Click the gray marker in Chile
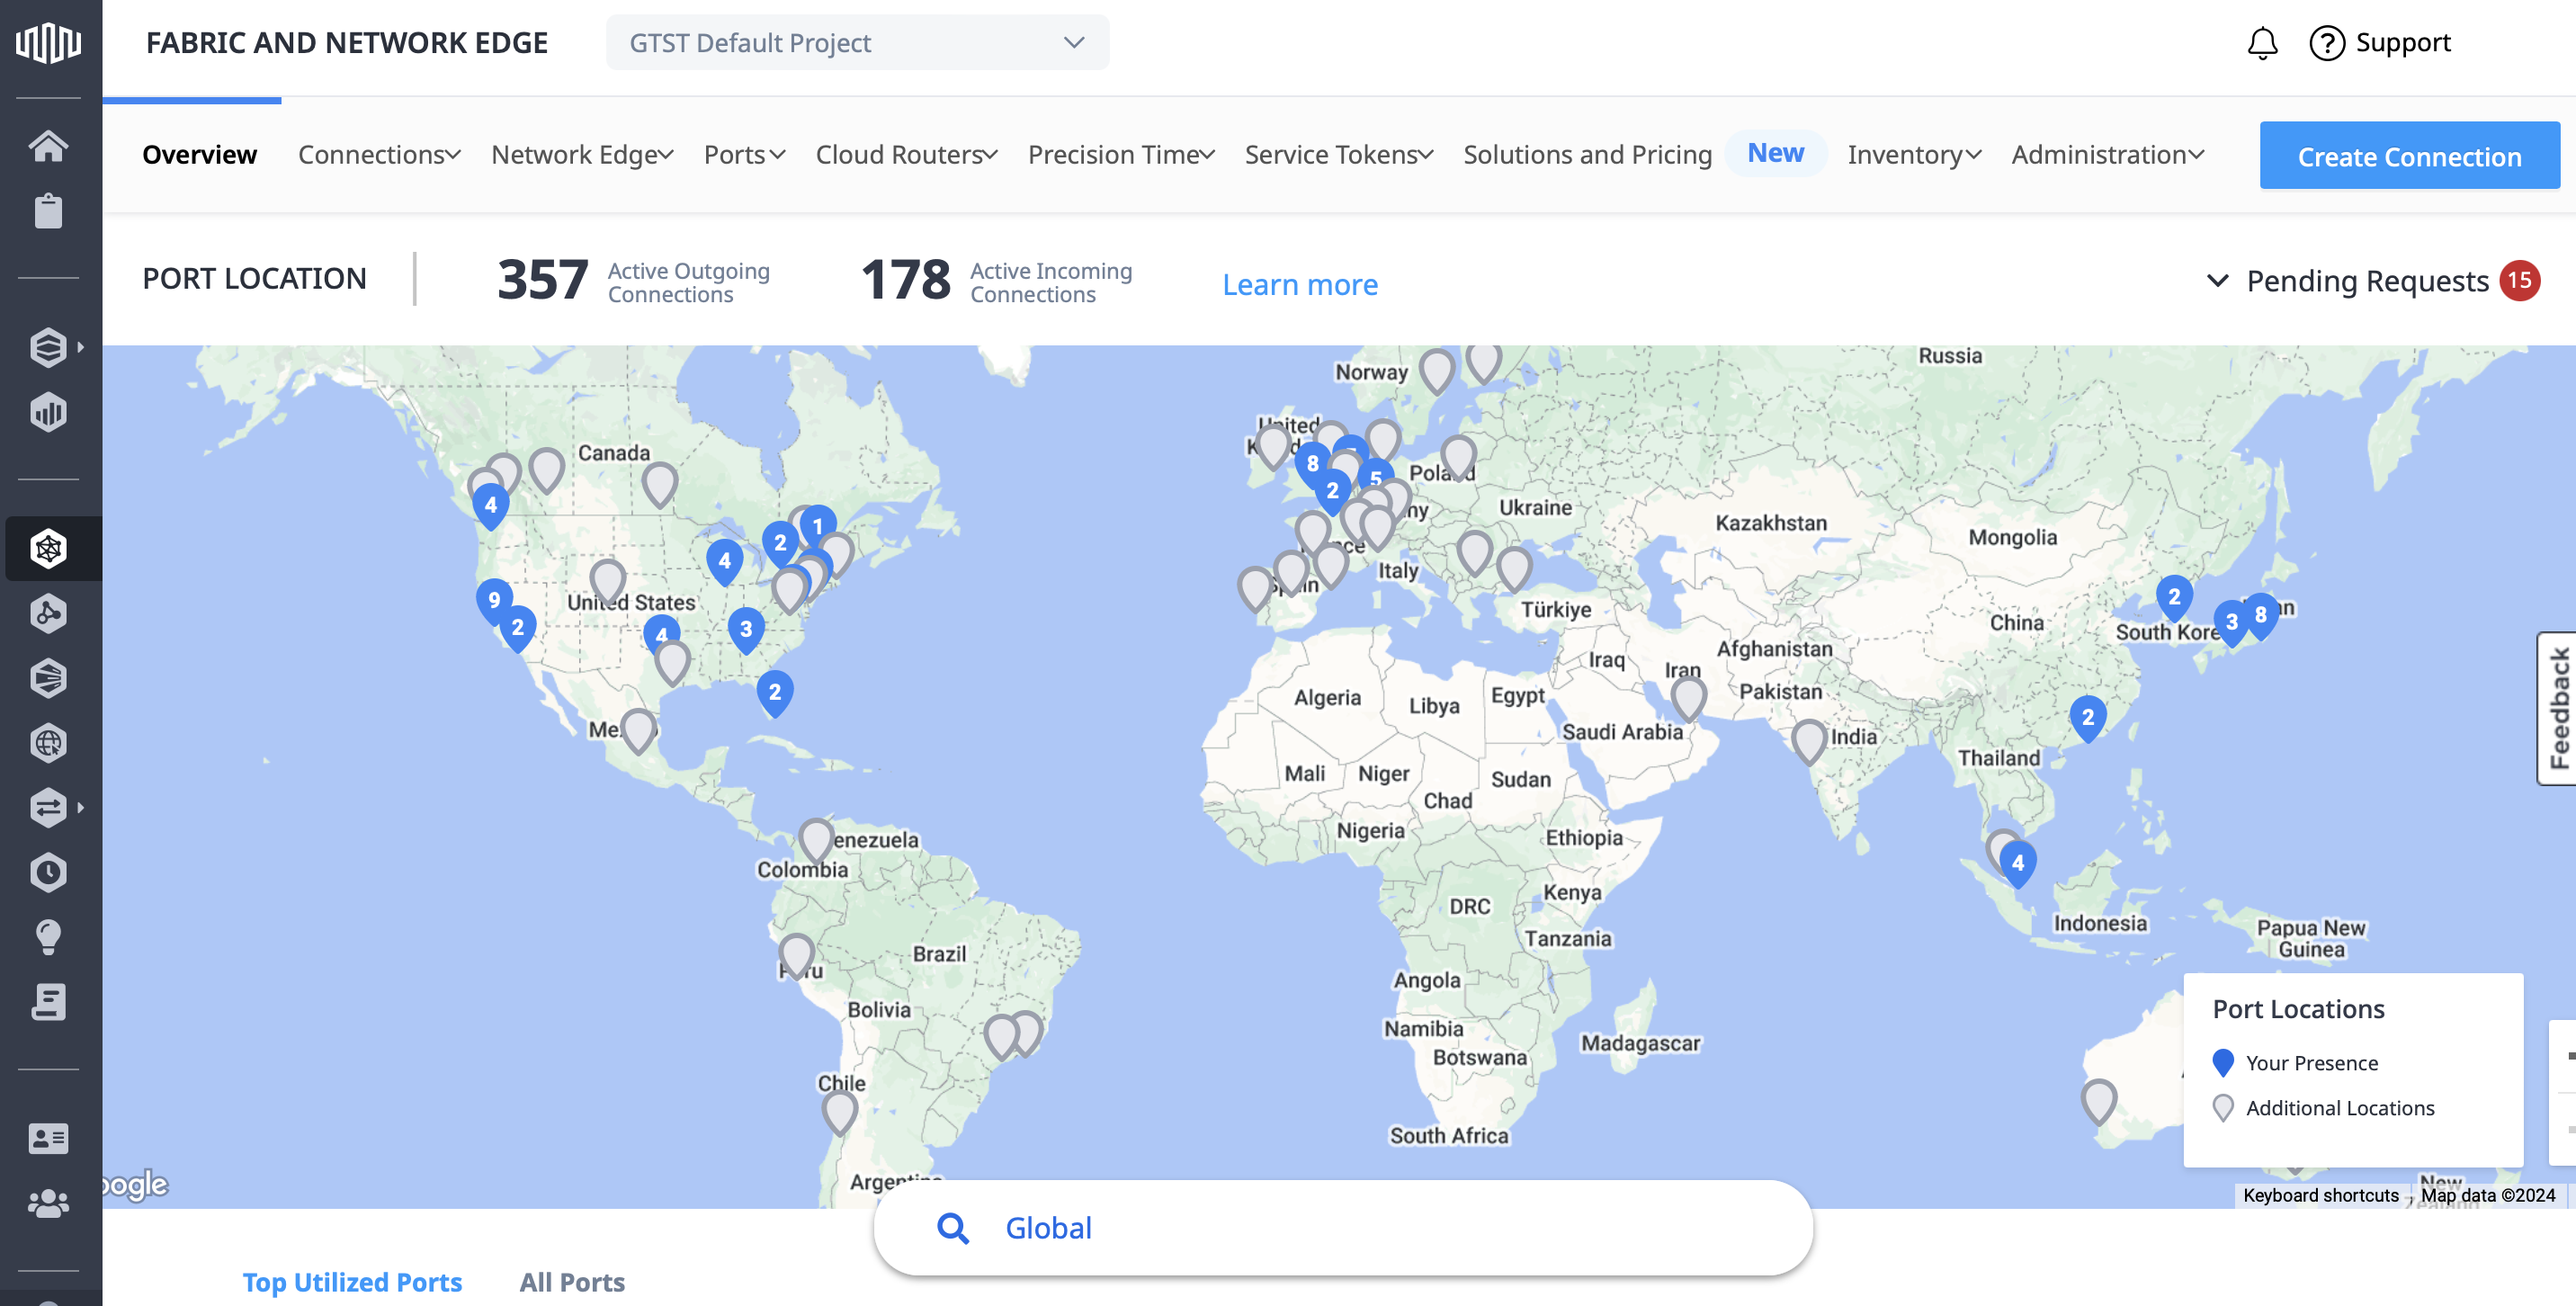 pos(840,1112)
